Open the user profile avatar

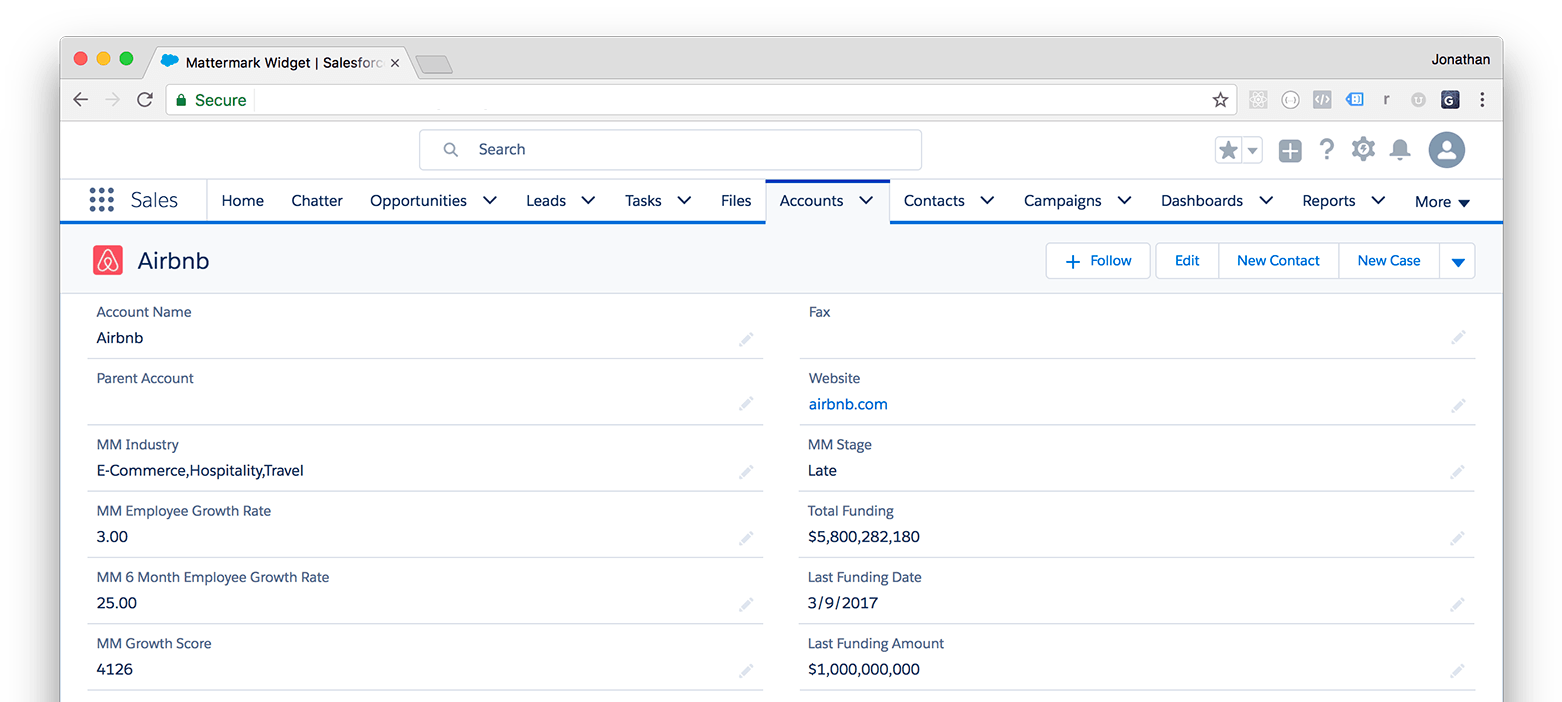[1446, 150]
